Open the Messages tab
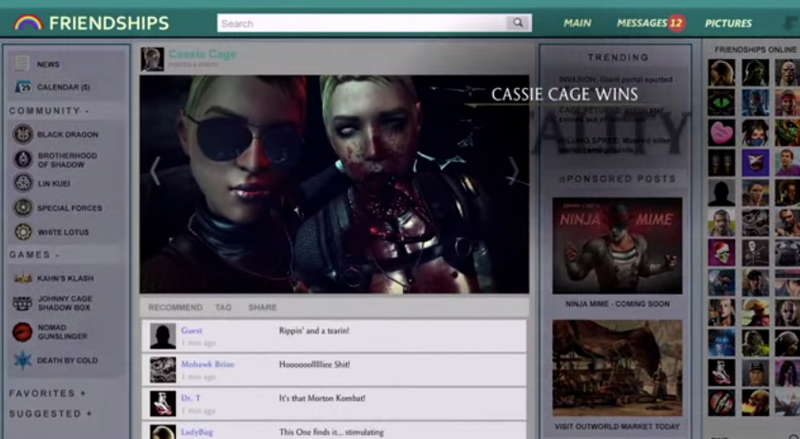 coord(642,23)
